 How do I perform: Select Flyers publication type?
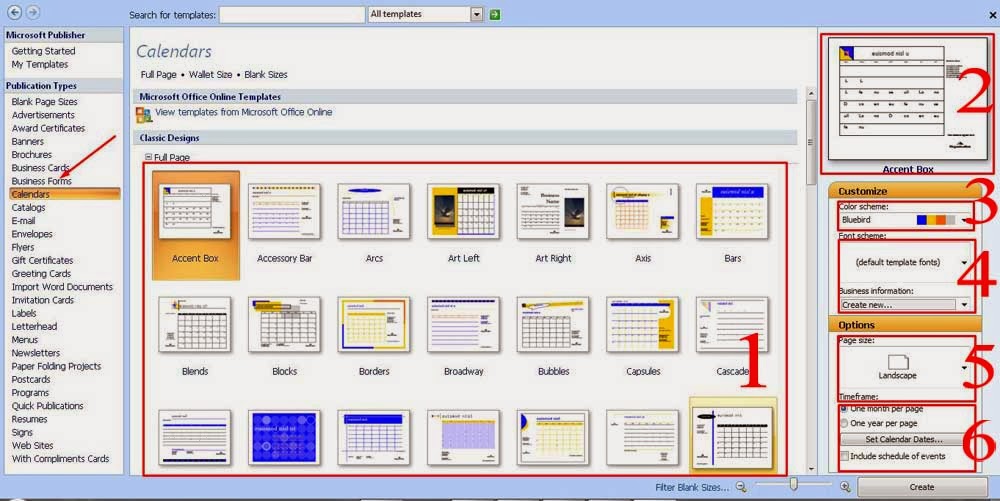click(23, 247)
